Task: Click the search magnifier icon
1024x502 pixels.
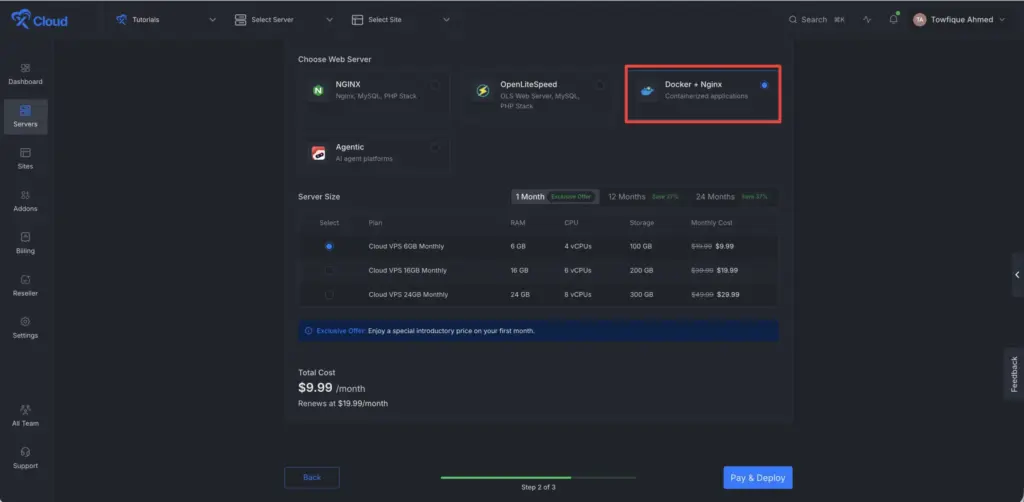Action: [x=793, y=20]
